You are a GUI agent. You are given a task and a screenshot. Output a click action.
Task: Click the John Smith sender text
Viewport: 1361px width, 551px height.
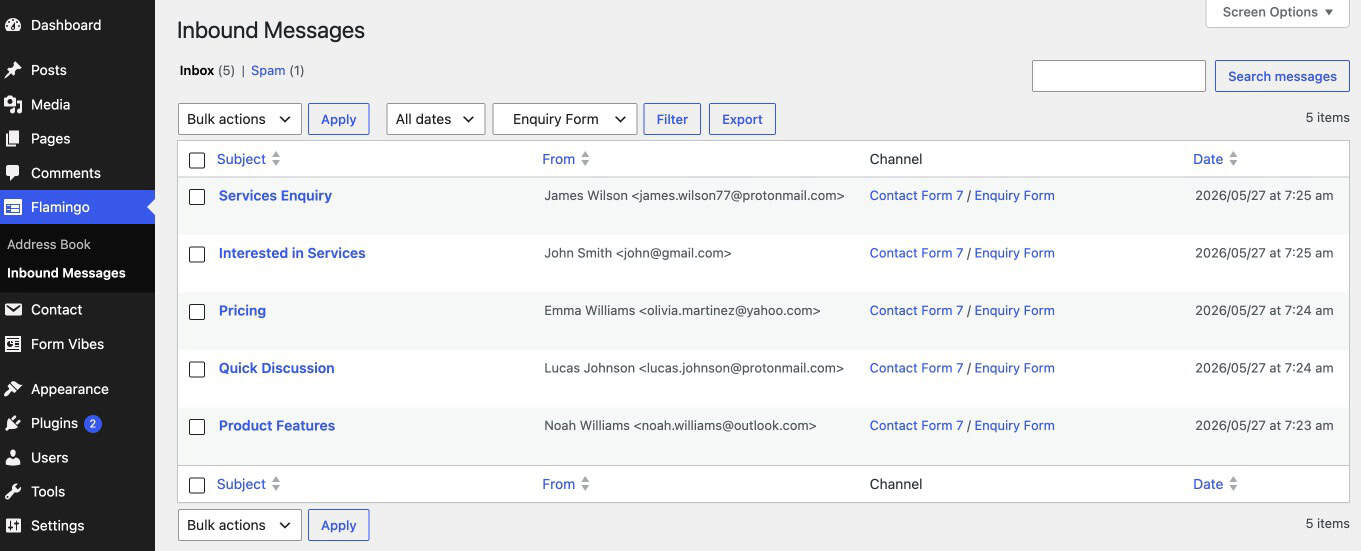coord(638,253)
